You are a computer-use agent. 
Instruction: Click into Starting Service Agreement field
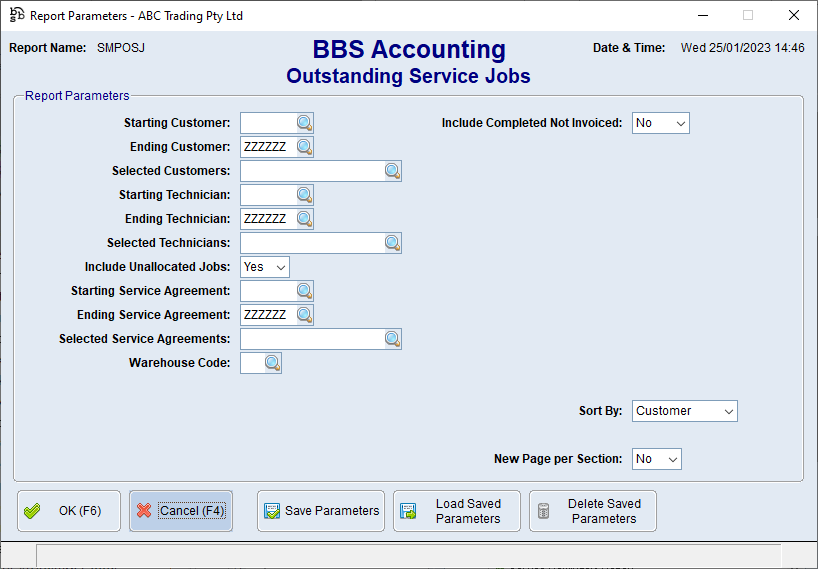[269, 291]
